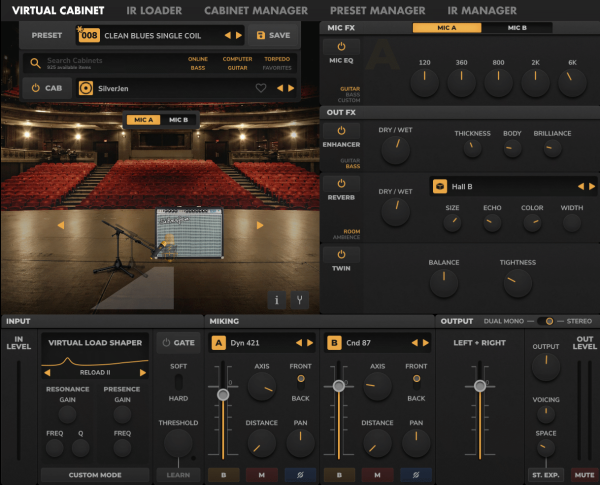Toggle the MIC EQ power icon
Image resolution: width=600 pixels, height=485 pixels.
click(x=342, y=47)
